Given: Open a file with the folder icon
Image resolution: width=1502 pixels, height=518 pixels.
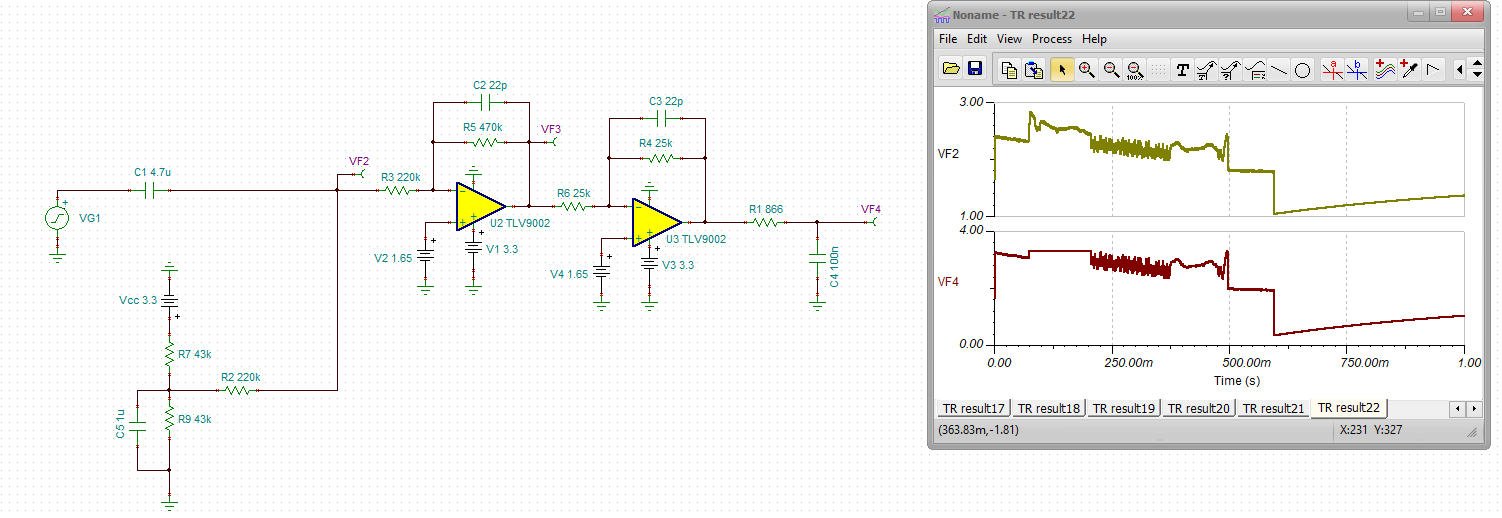Looking at the screenshot, I should tap(951, 69).
